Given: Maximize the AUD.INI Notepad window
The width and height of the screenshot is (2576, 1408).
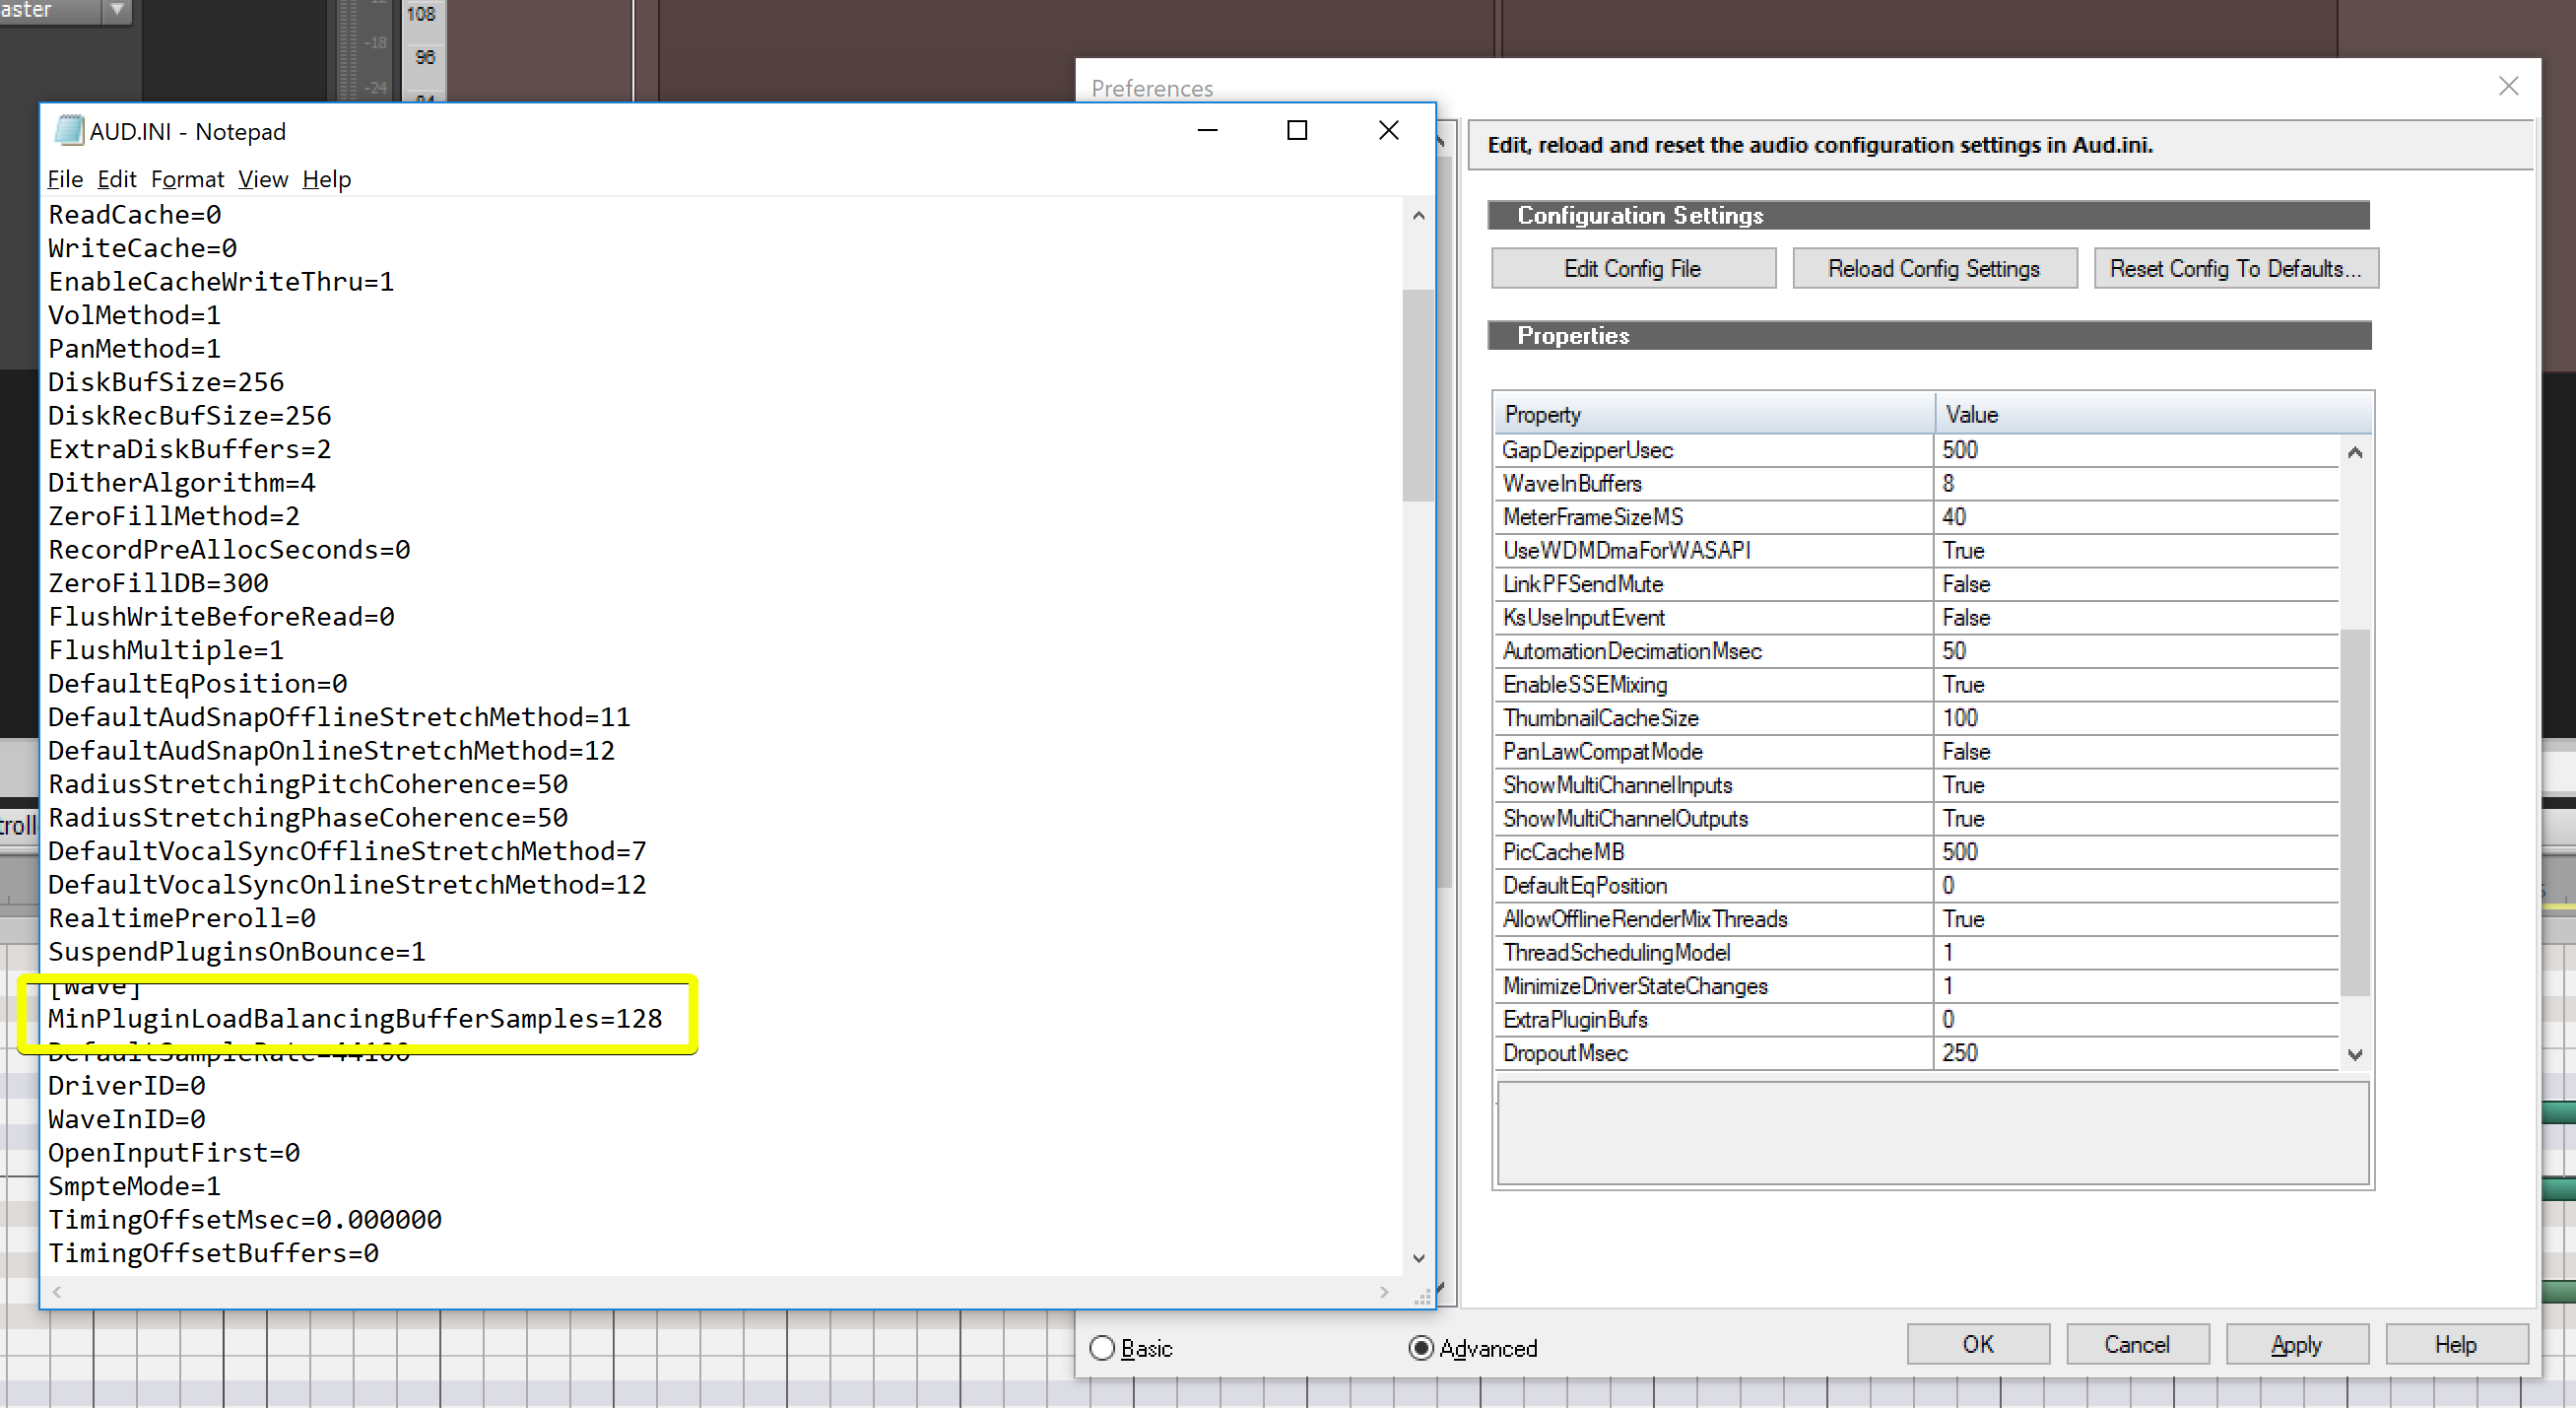Looking at the screenshot, I should coord(1297,131).
